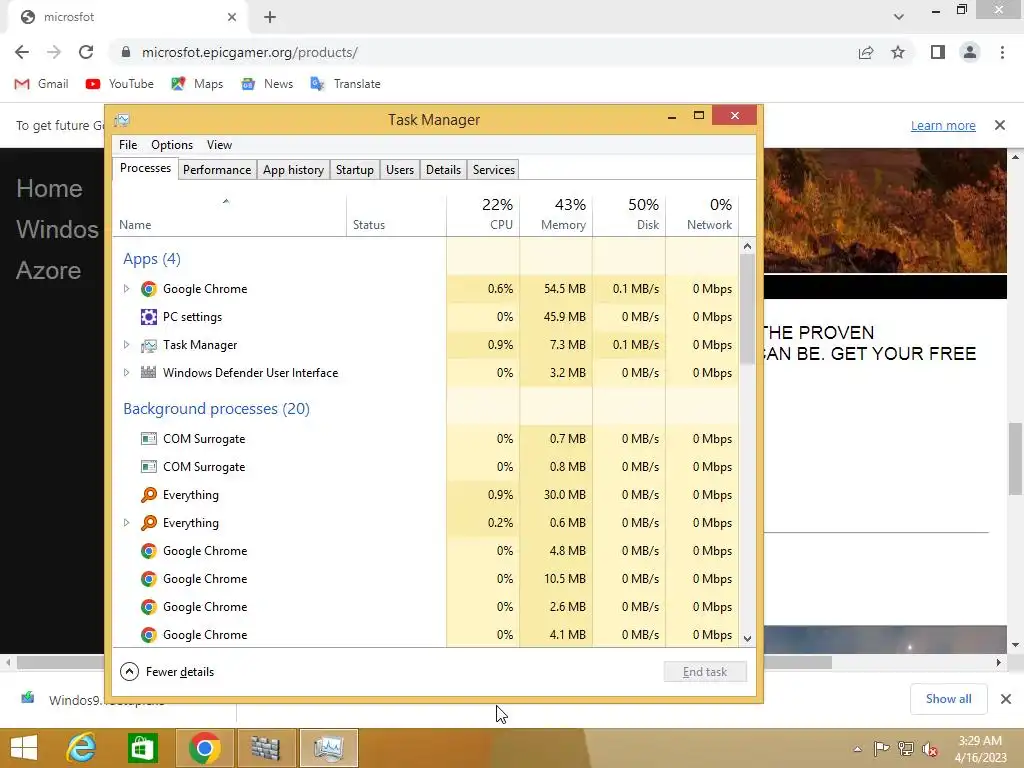Viewport: 1024px width, 768px height.
Task: Click the End task button
Action: (x=705, y=671)
